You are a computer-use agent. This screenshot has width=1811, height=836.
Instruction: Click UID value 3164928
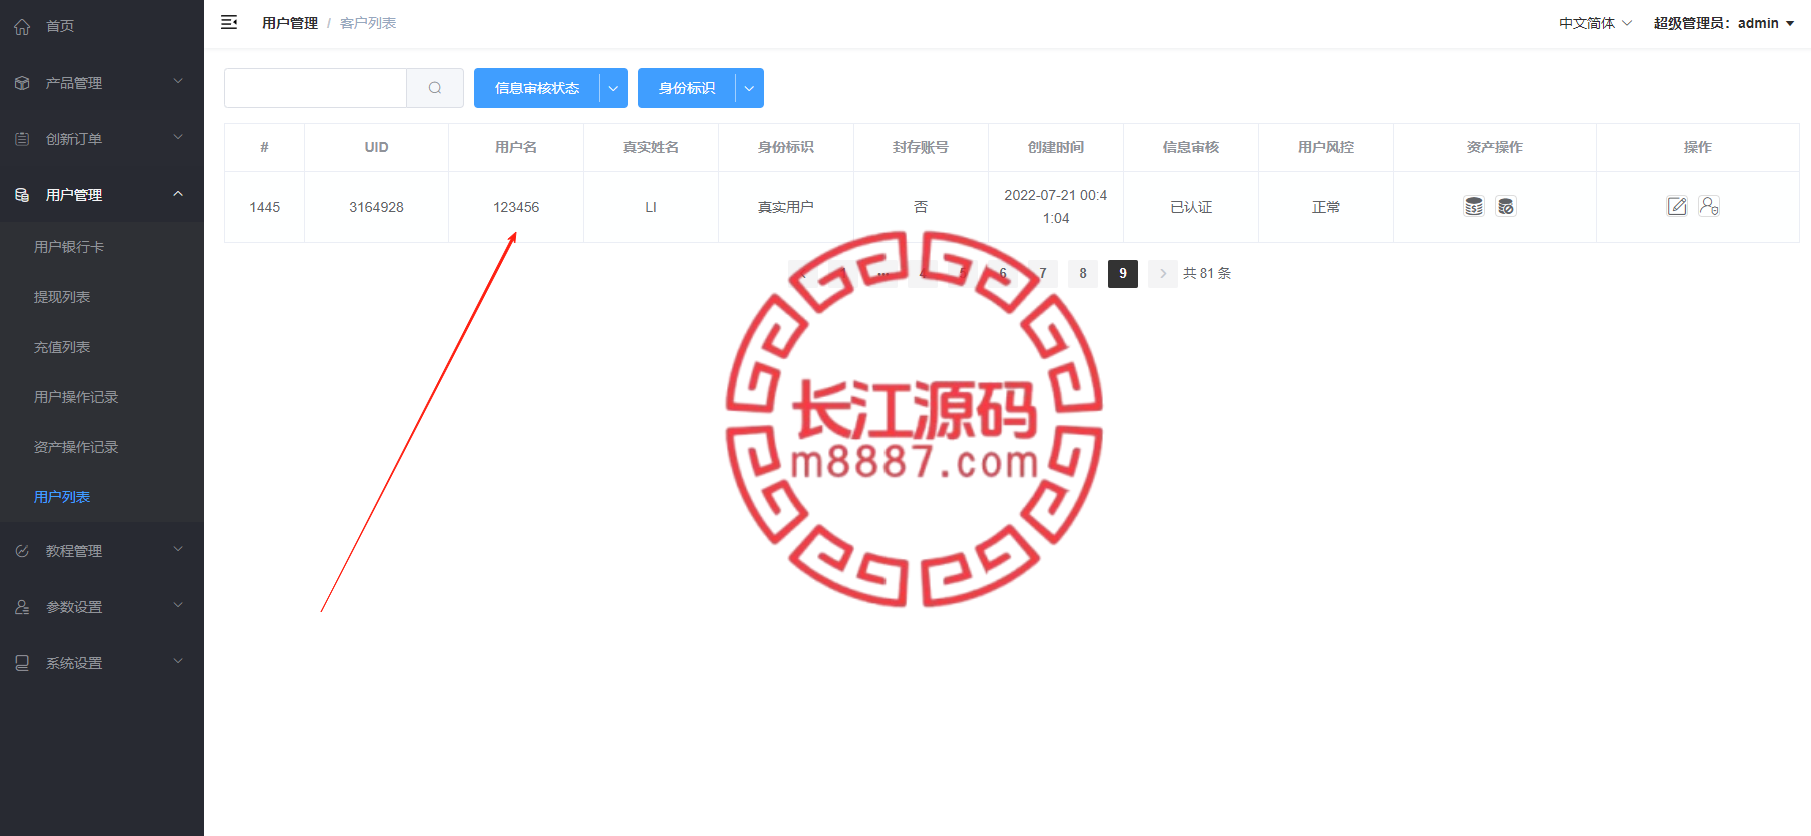click(376, 207)
